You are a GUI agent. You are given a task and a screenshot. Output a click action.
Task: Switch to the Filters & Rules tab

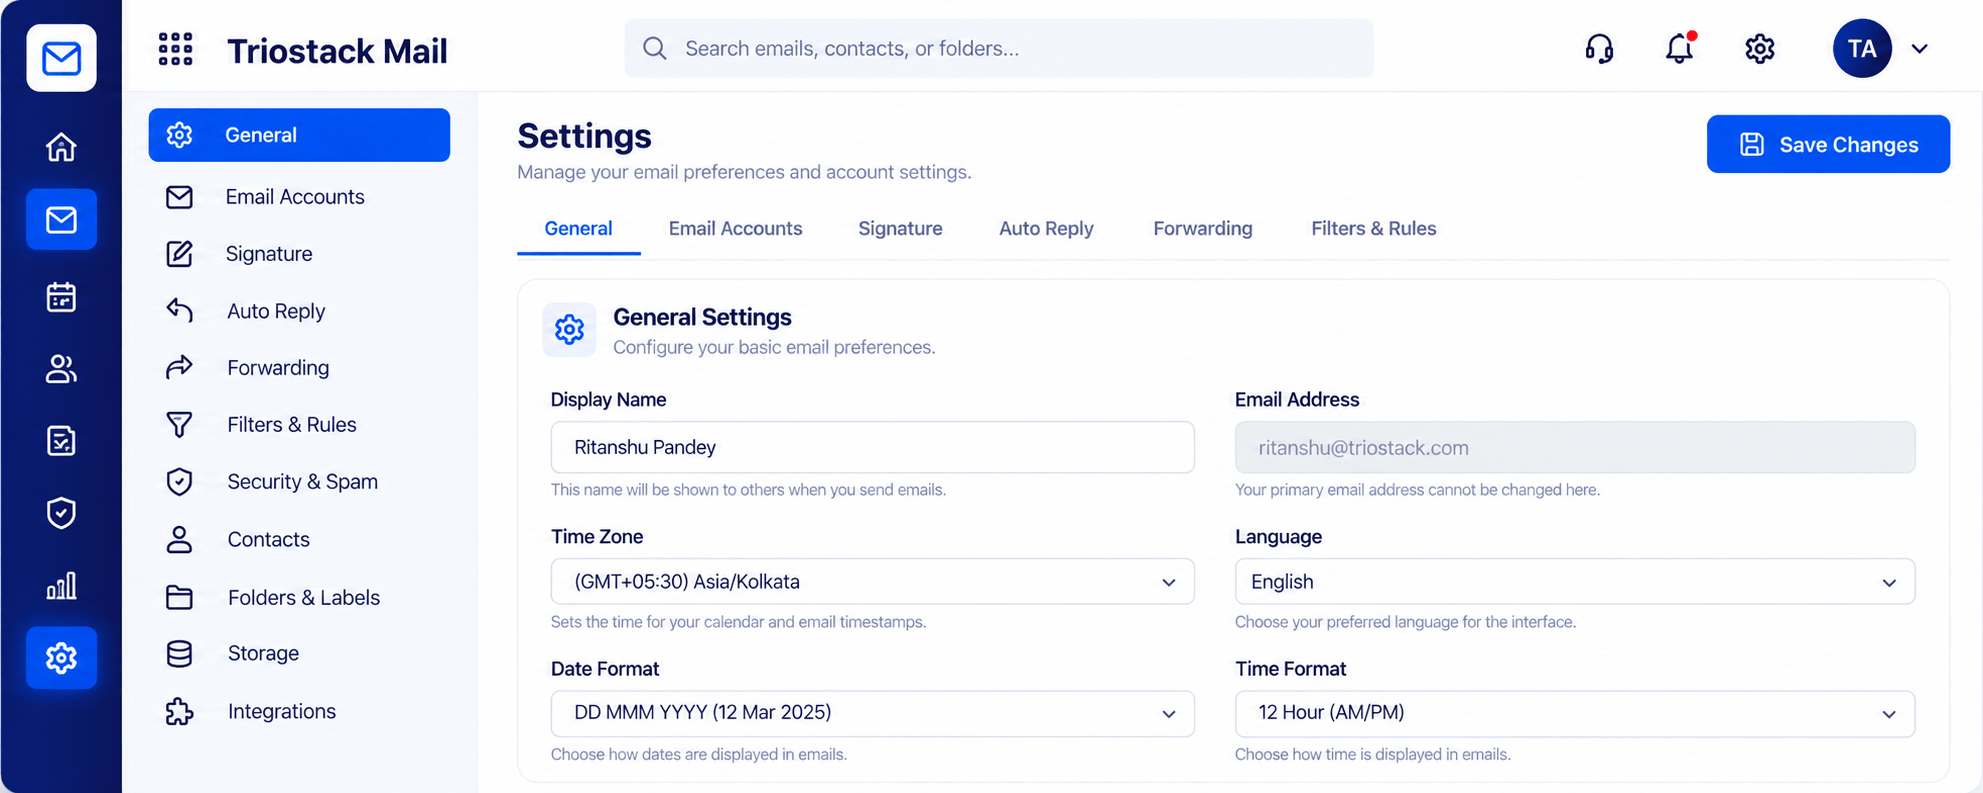(1373, 229)
